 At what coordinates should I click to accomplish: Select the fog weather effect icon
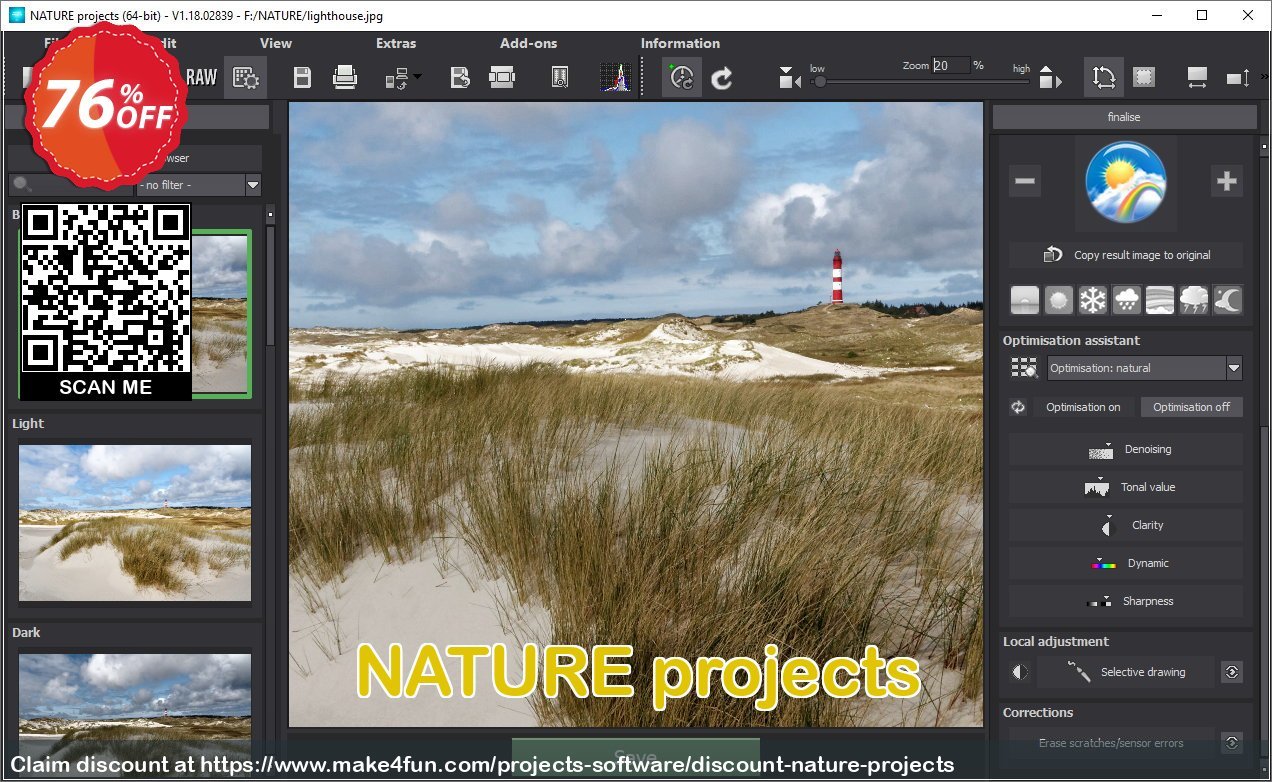coord(1025,300)
